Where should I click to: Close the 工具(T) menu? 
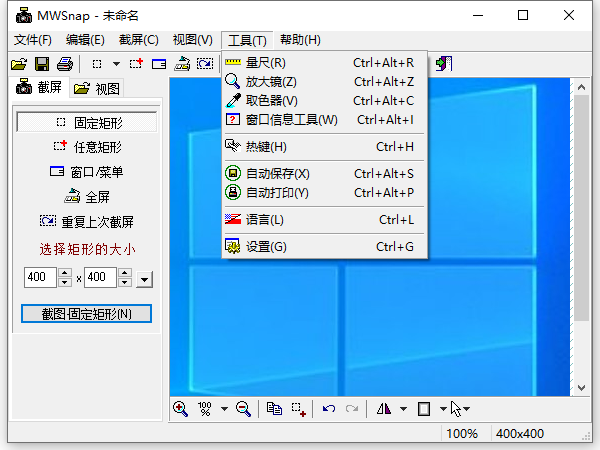[x=247, y=40]
